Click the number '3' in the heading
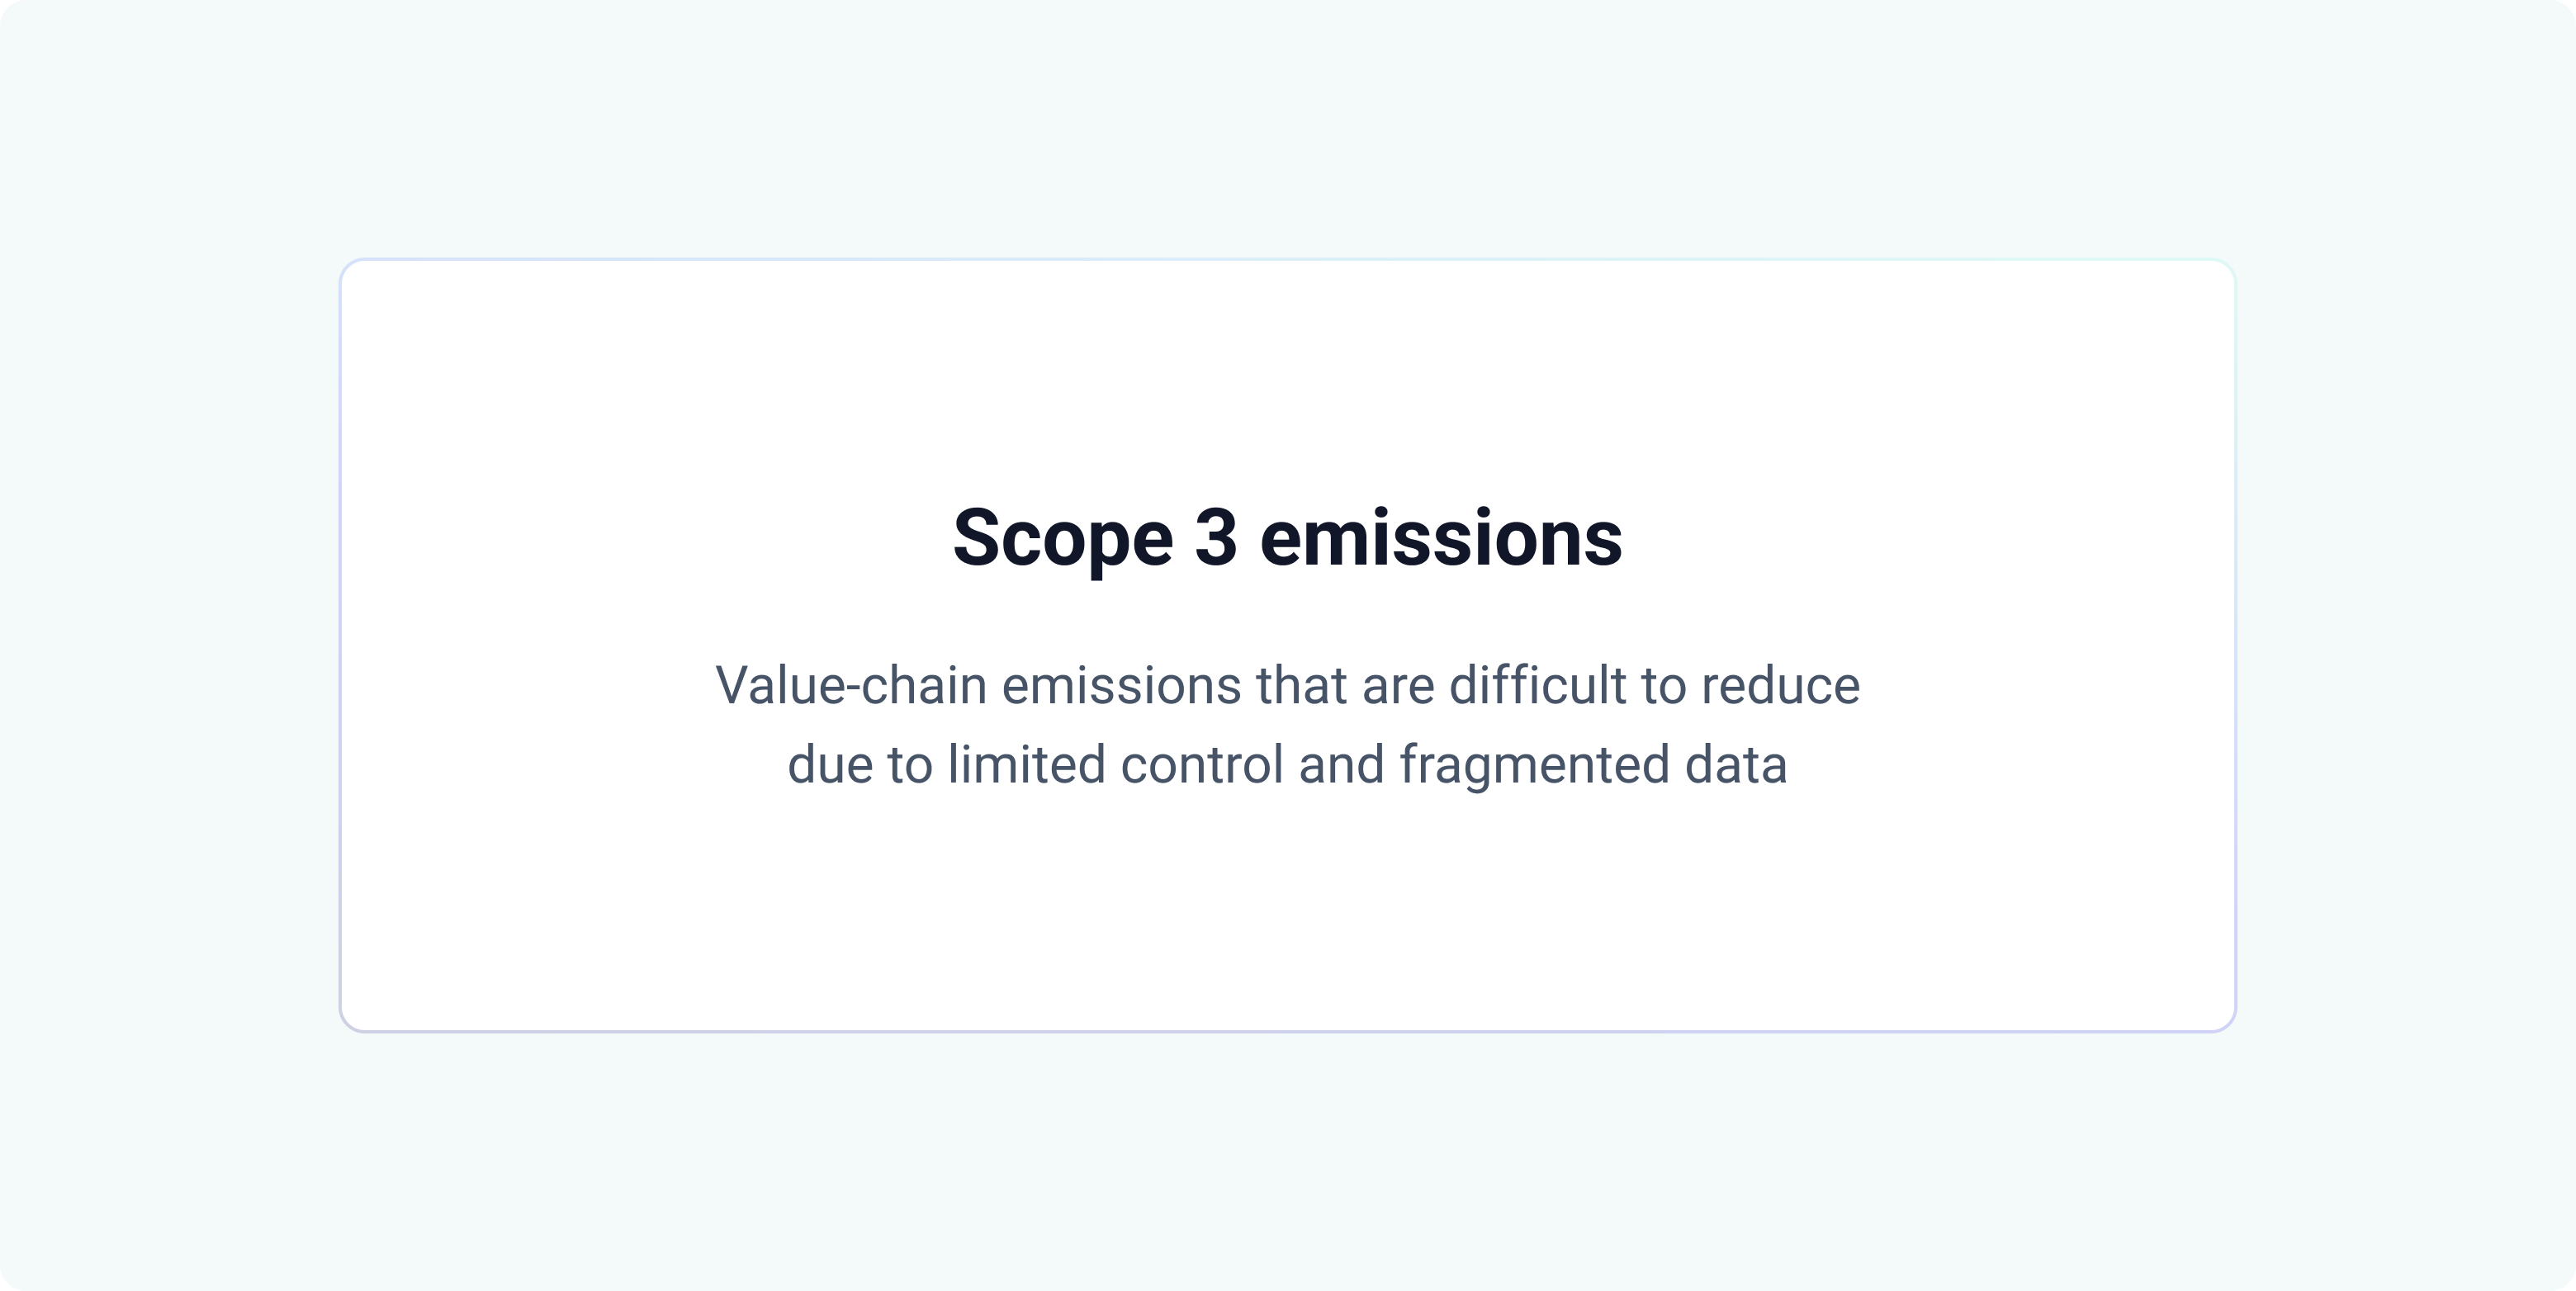 pyautogui.click(x=1216, y=537)
